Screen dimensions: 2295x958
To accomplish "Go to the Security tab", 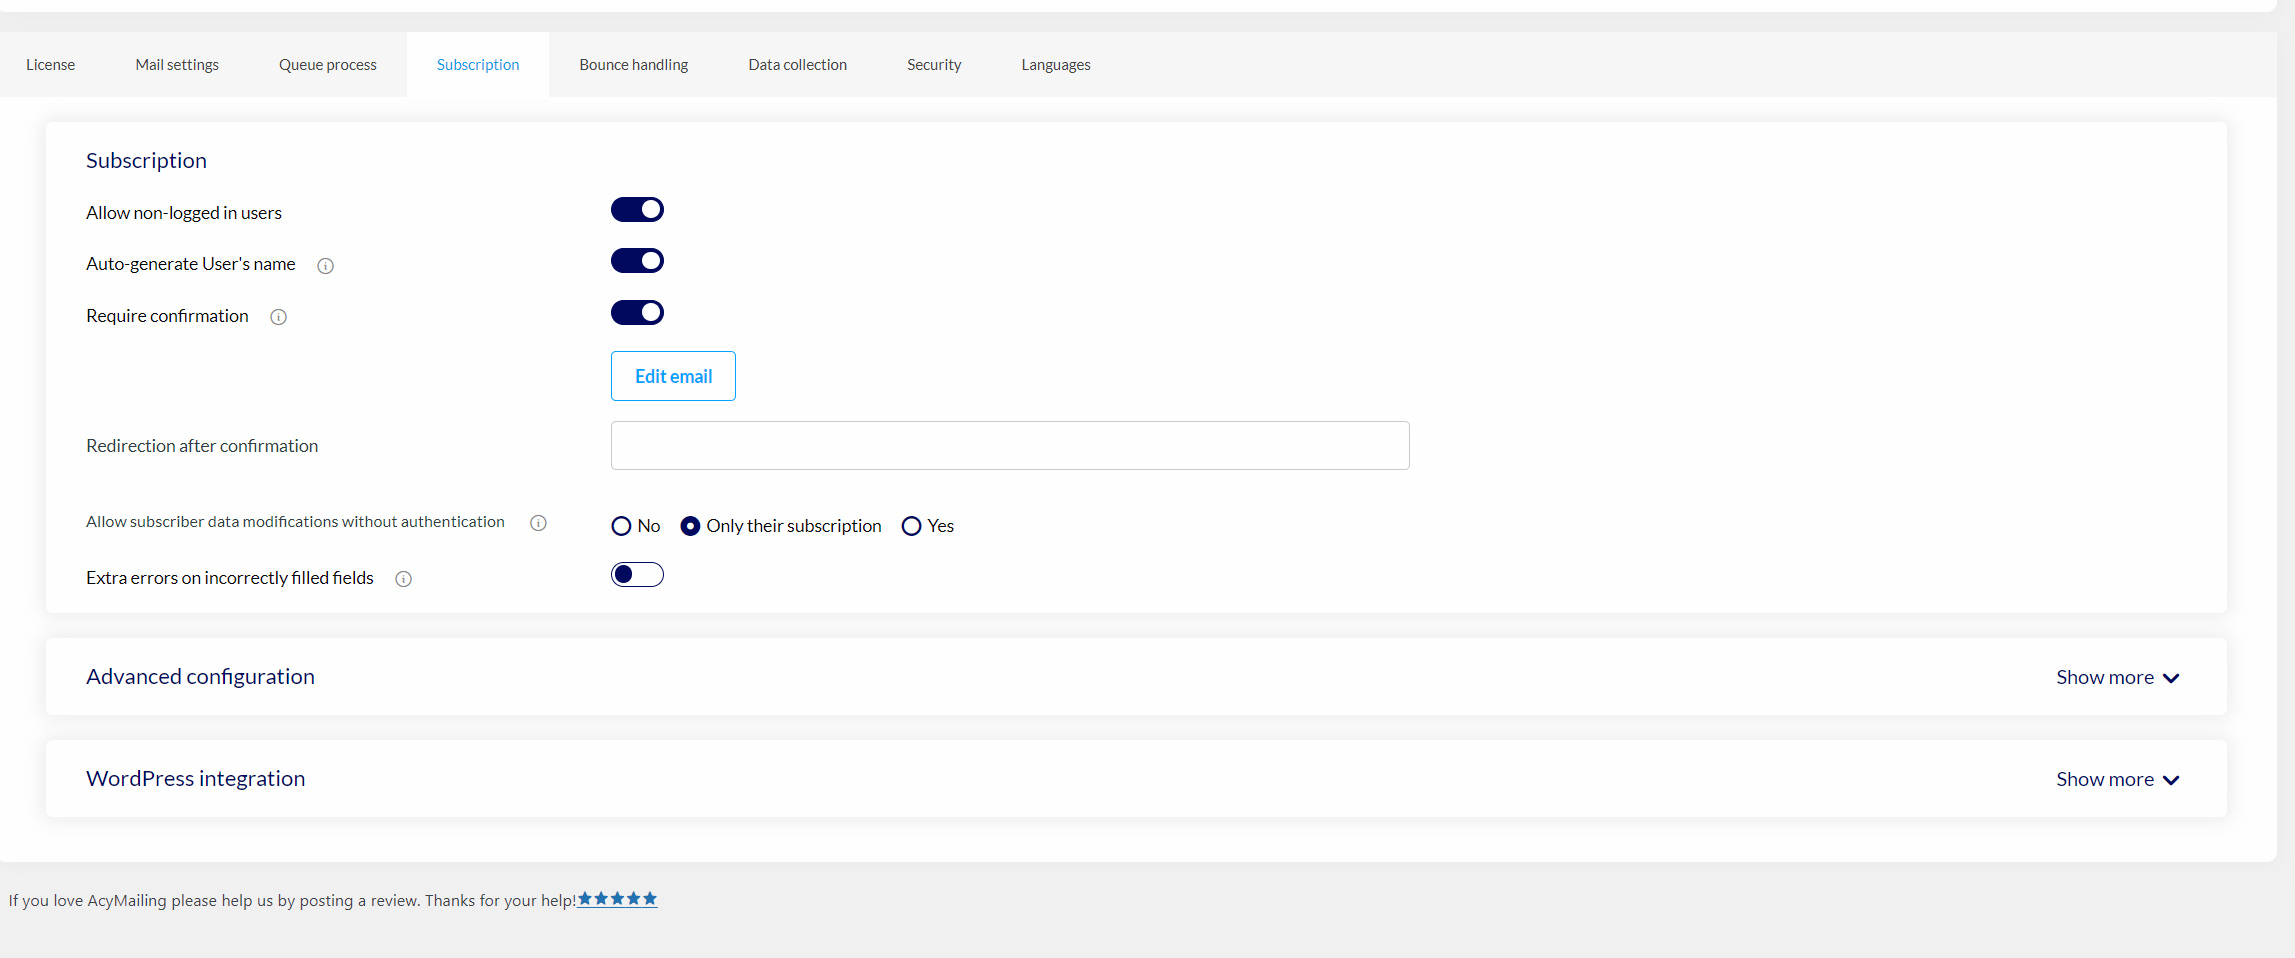I will tap(933, 65).
